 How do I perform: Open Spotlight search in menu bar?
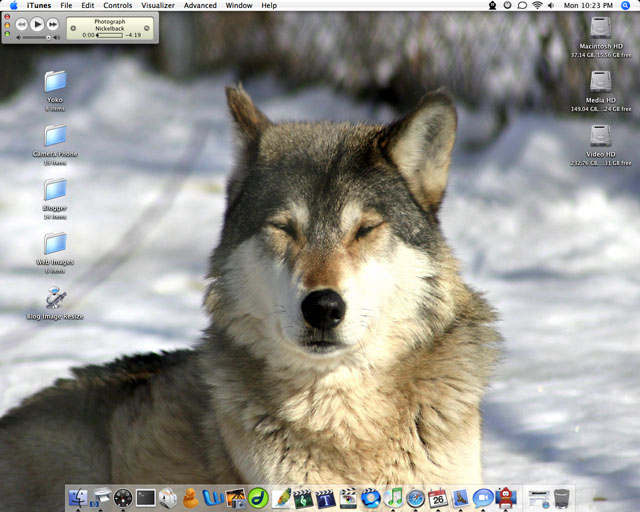click(x=625, y=5)
